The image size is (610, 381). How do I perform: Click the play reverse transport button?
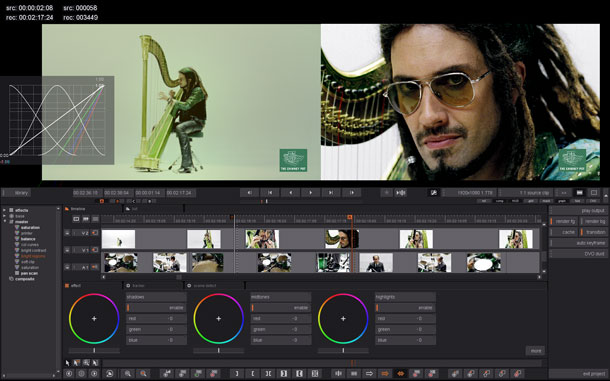tap(290, 193)
